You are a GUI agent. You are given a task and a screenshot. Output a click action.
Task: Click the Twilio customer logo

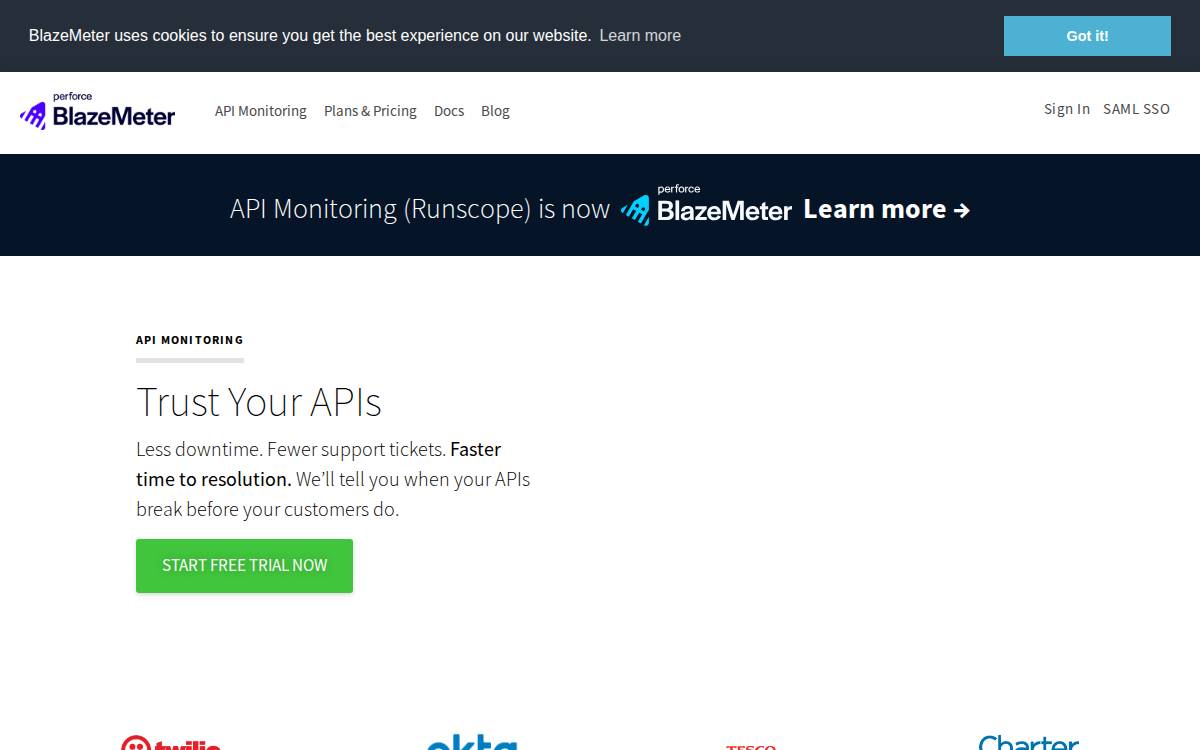click(170, 742)
